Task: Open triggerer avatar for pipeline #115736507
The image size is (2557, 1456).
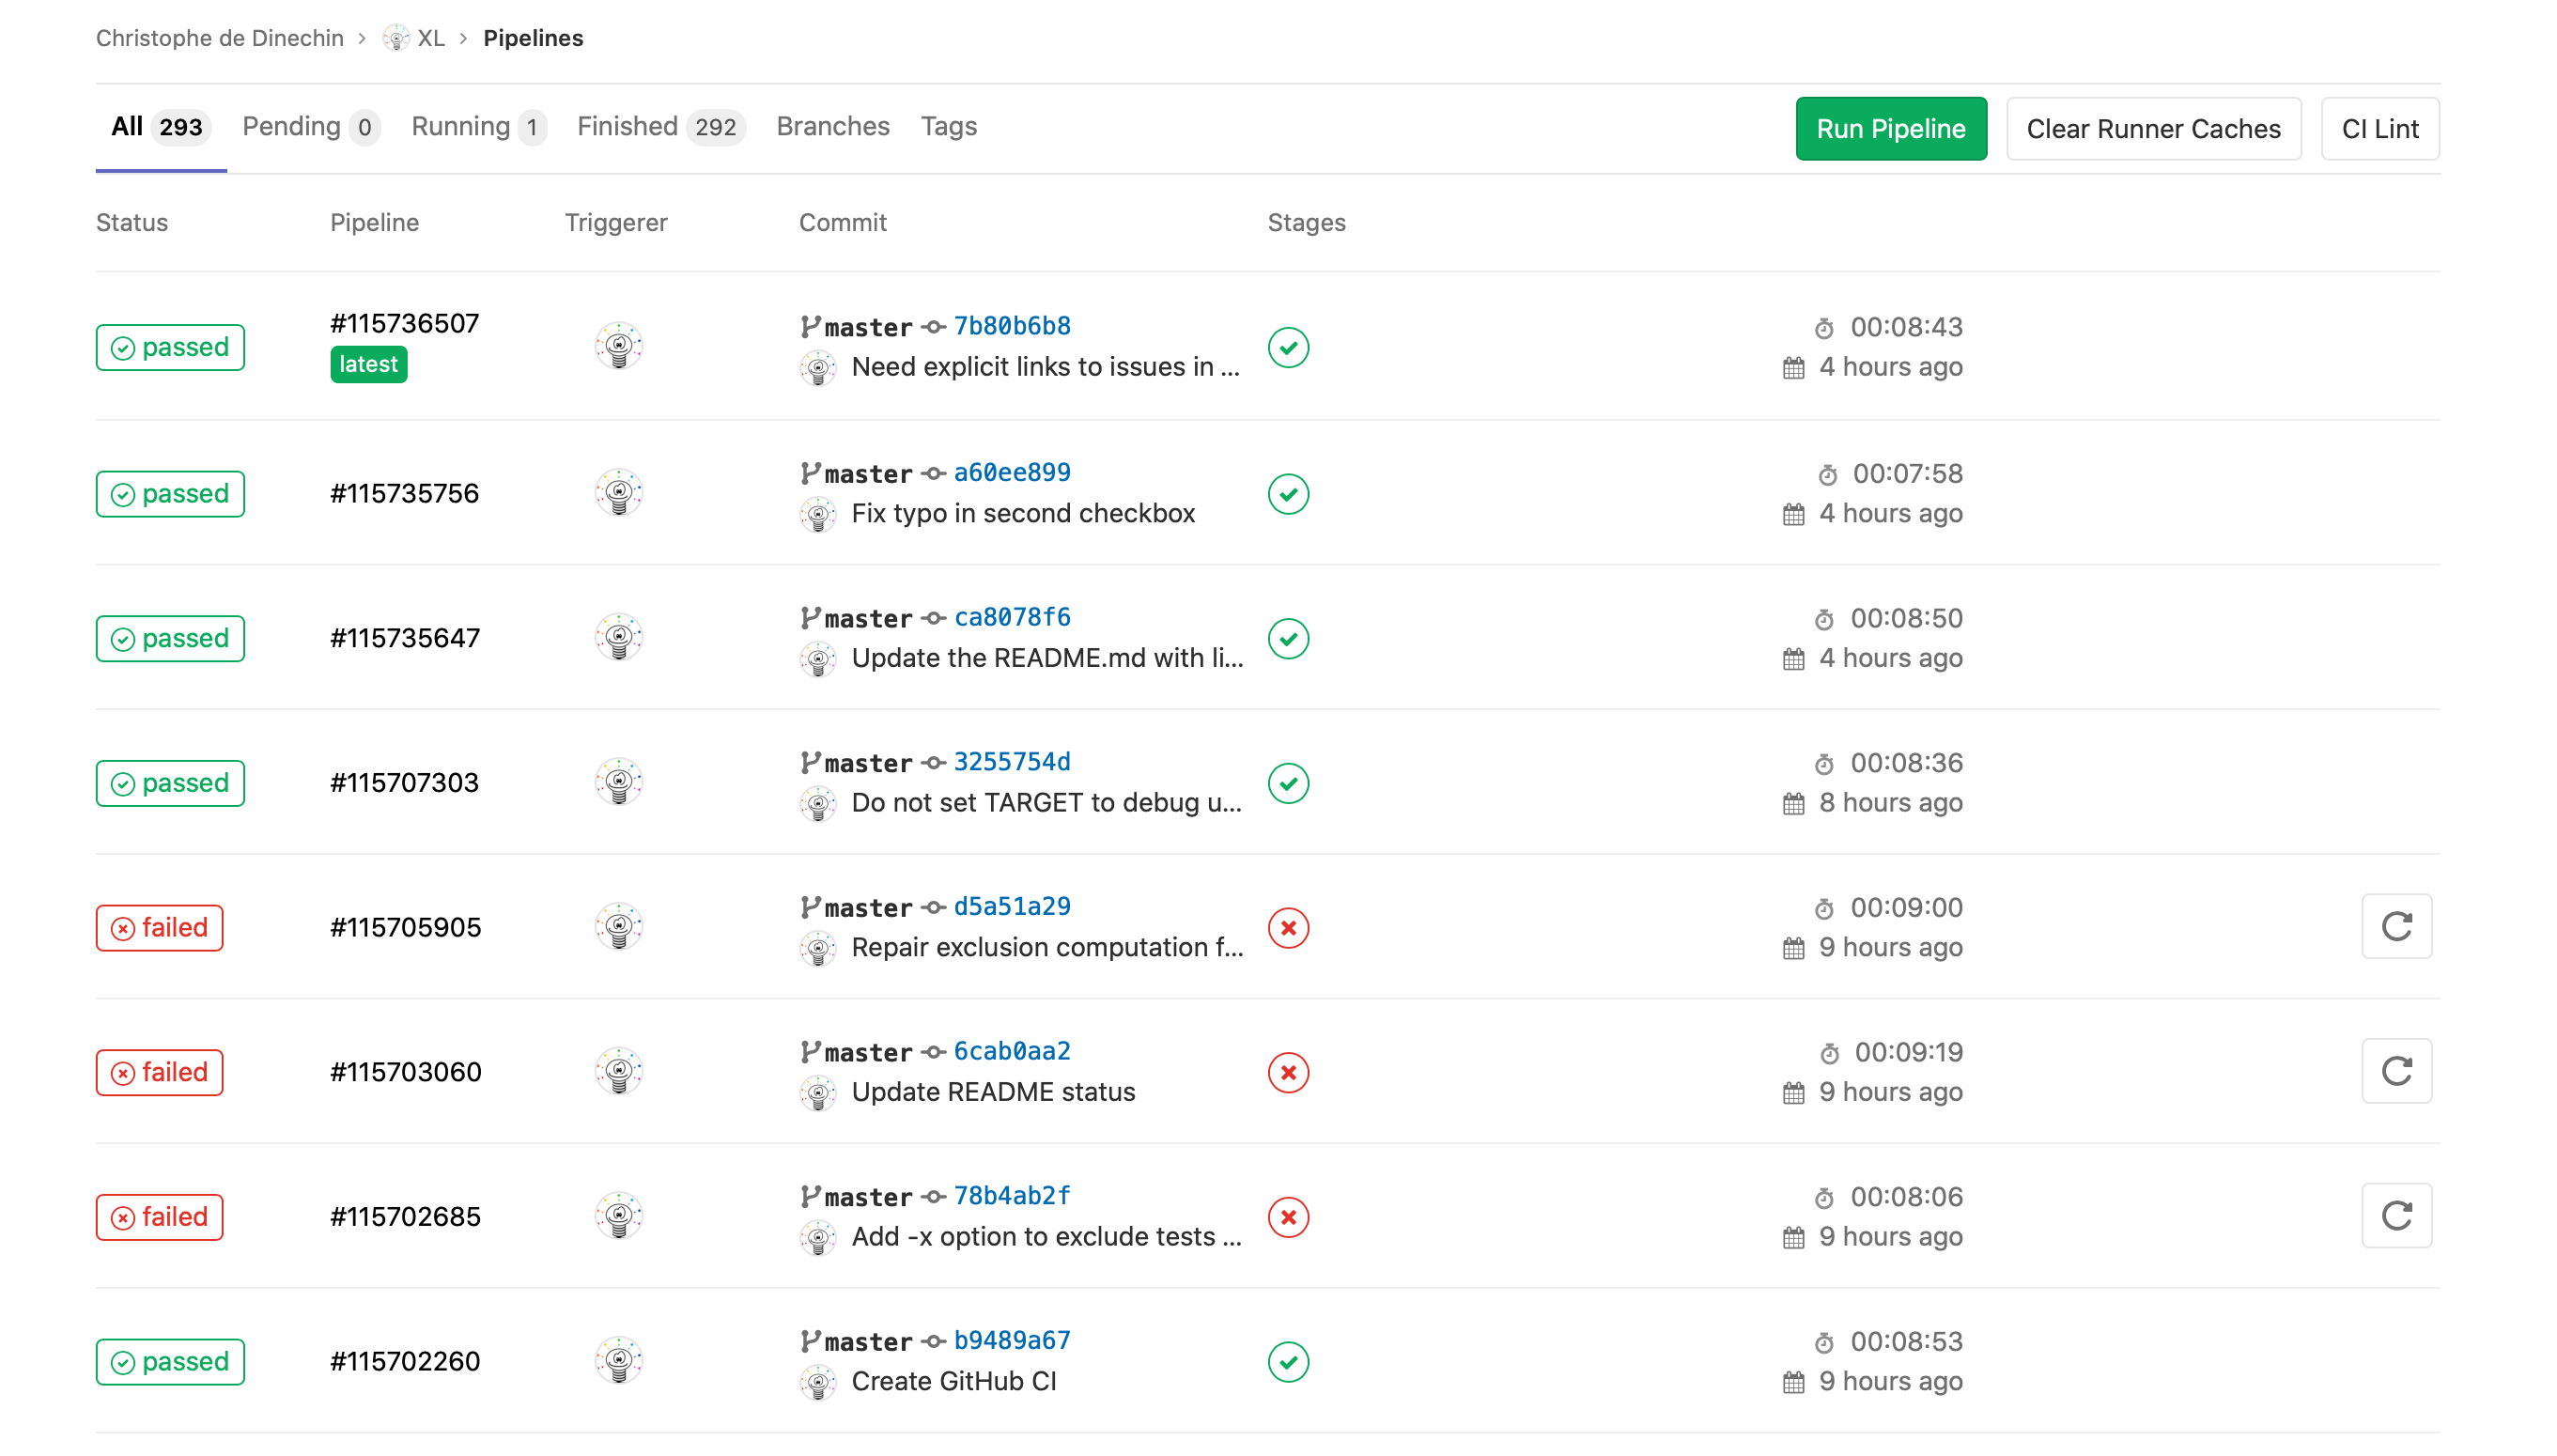Action: click(x=619, y=346)
